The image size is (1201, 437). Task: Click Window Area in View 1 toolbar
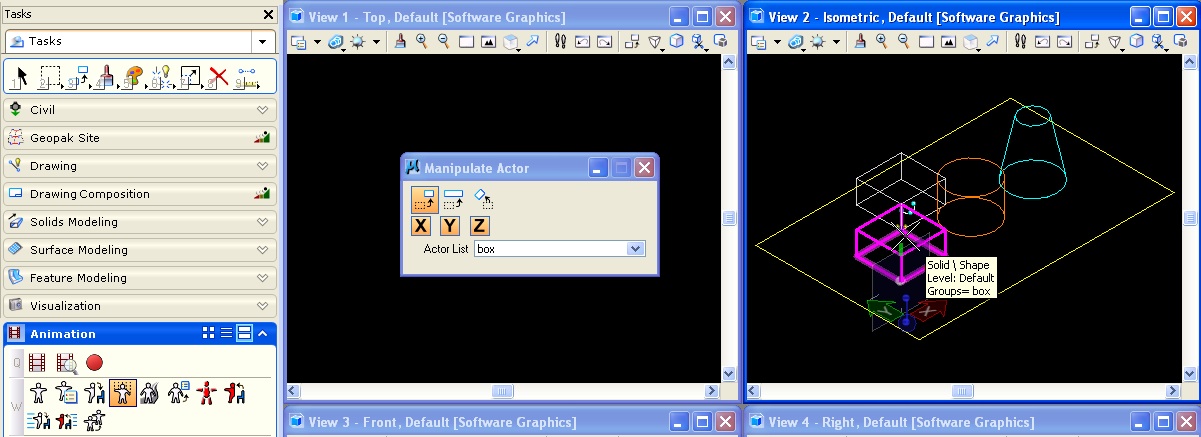pos(466,41)
